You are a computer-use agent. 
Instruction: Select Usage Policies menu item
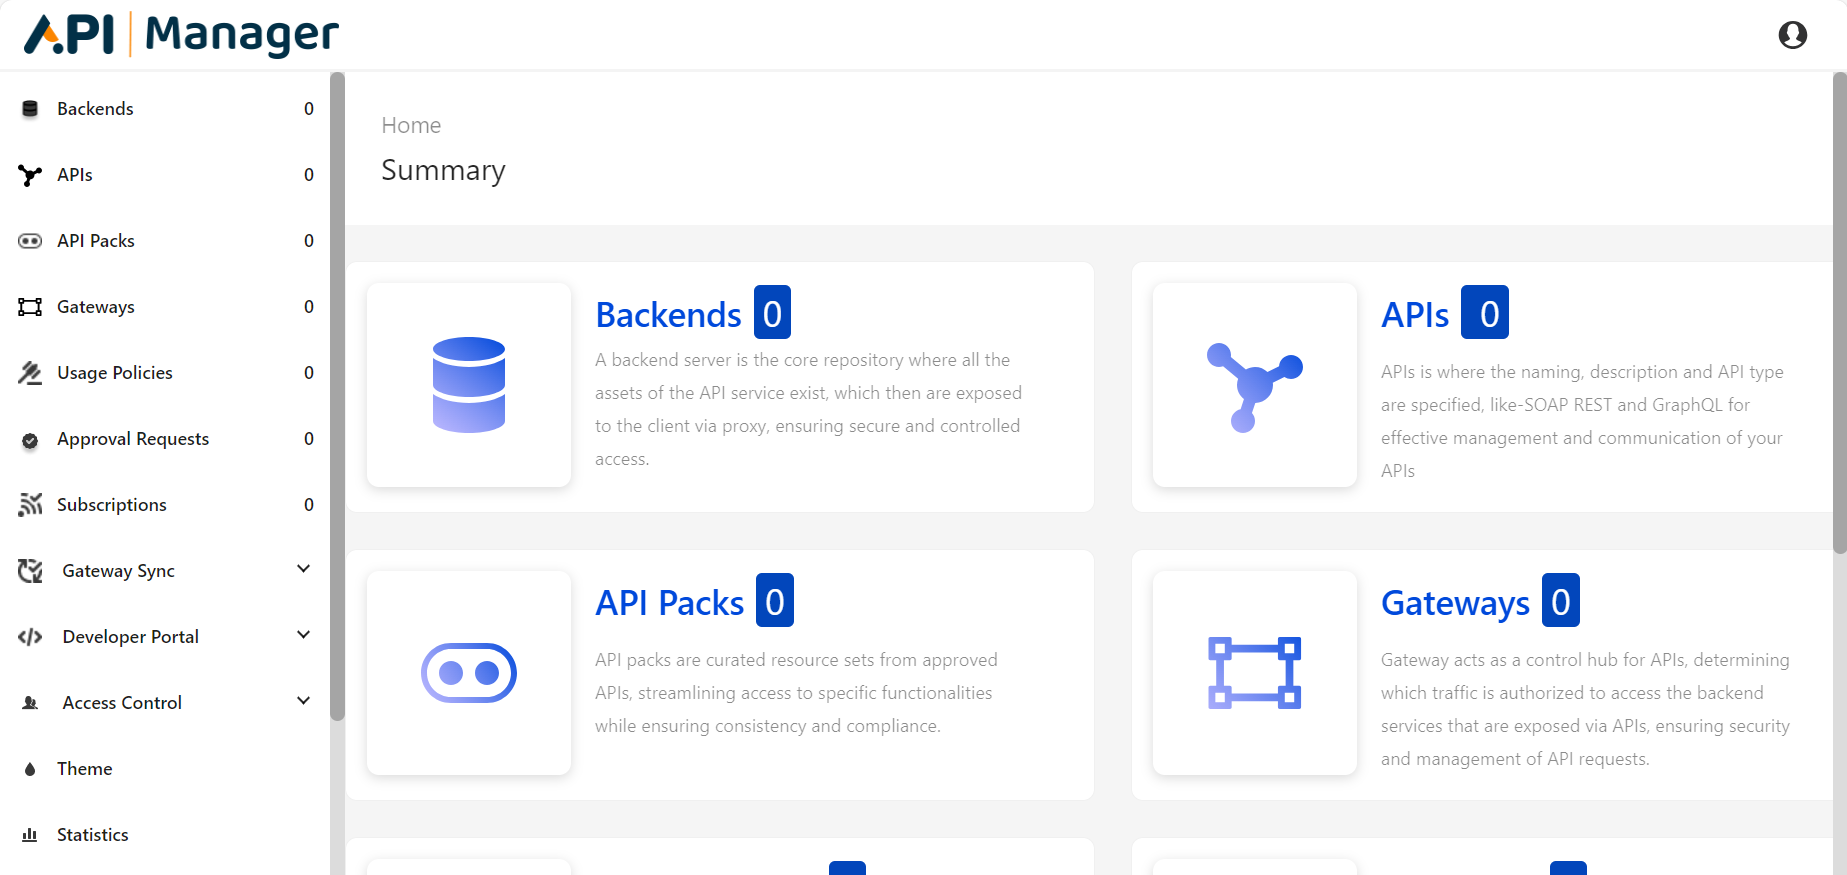115,373
